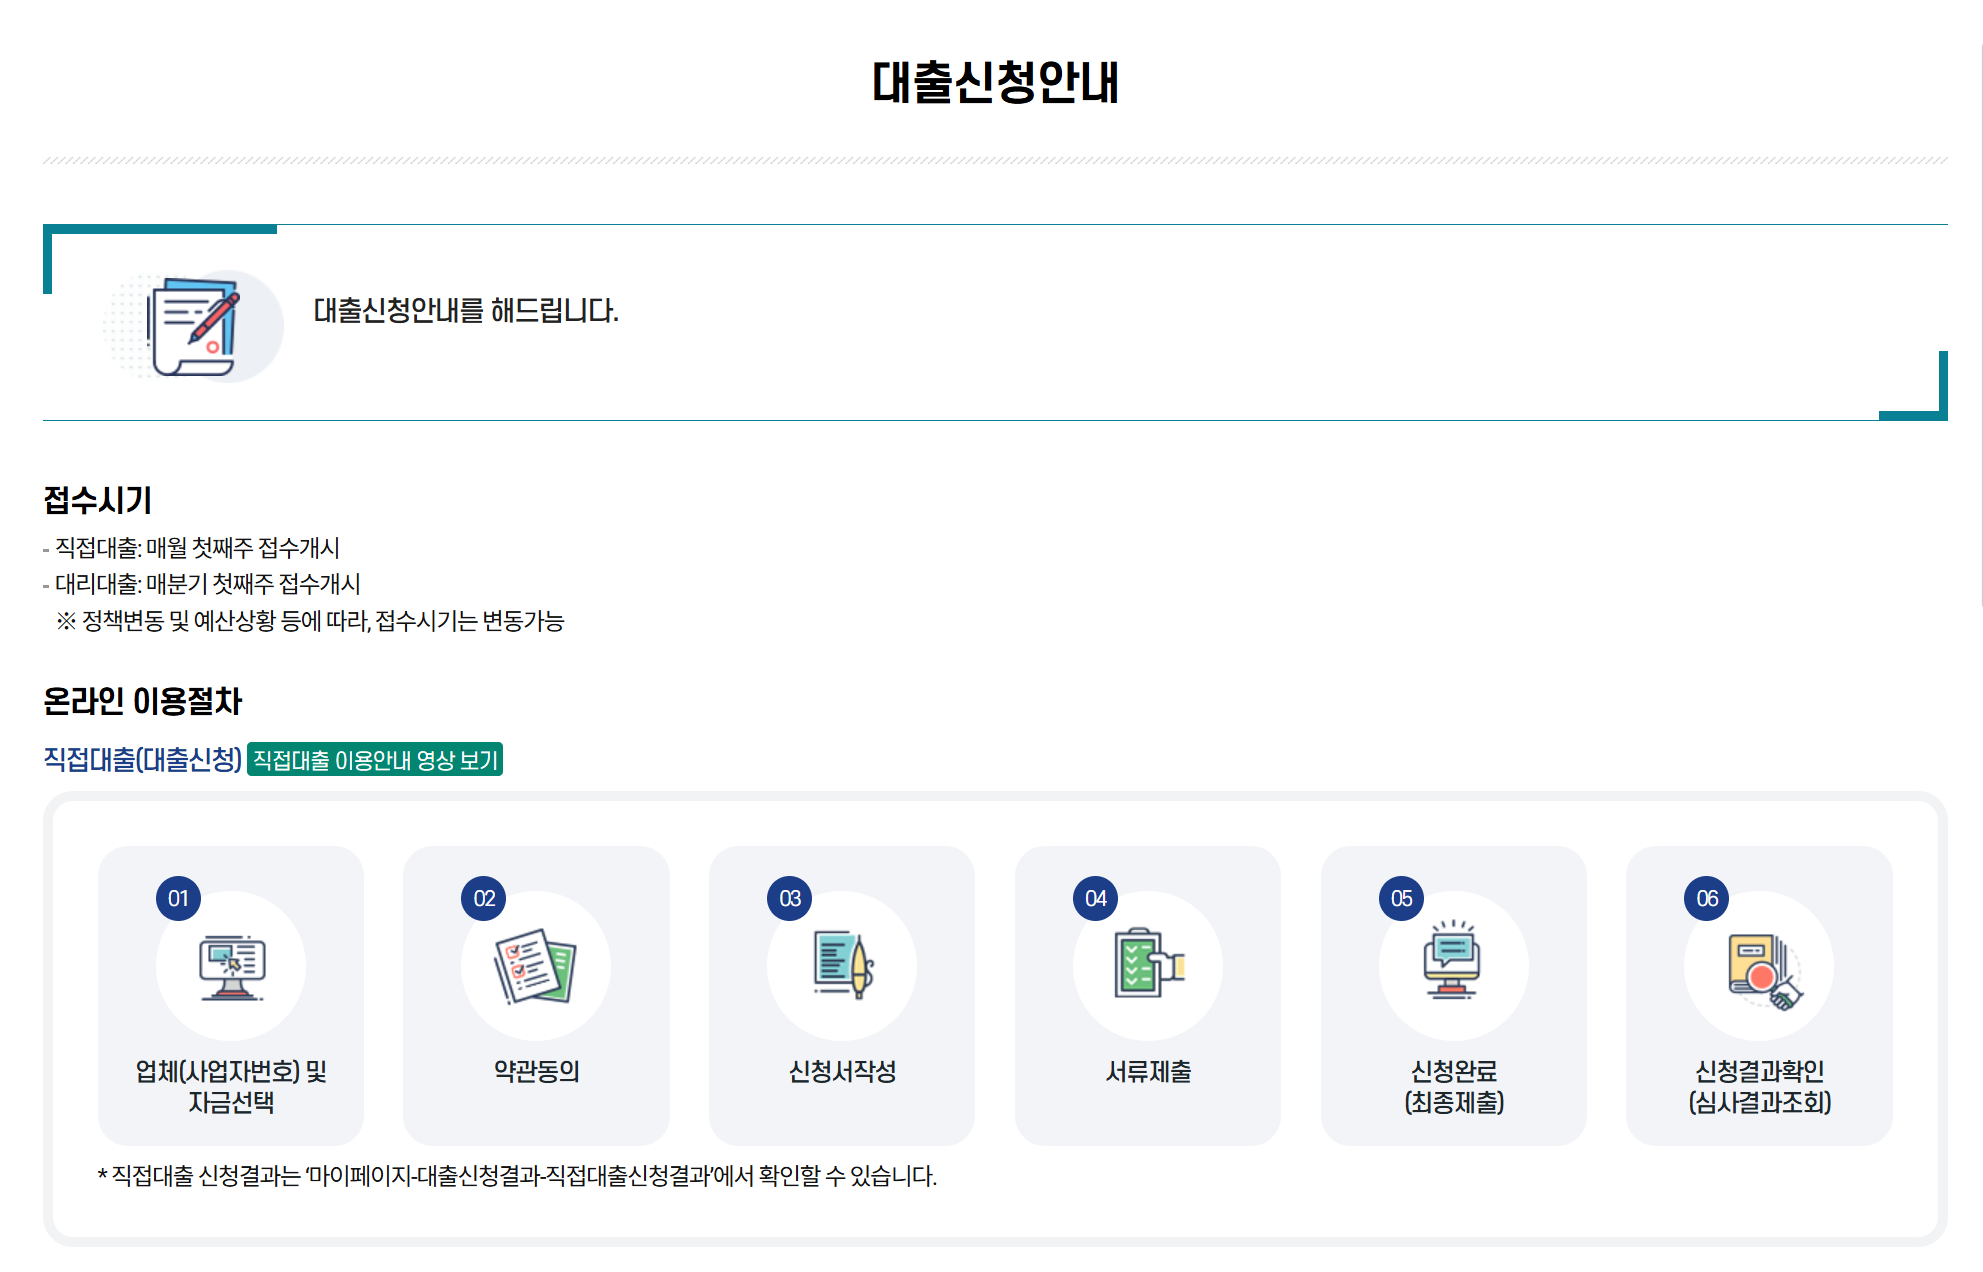Image resolution: width=1983 pixels, height=1272 pixels.
Task: Click the blue 01 step number badge
Action: tap(178, 898)
